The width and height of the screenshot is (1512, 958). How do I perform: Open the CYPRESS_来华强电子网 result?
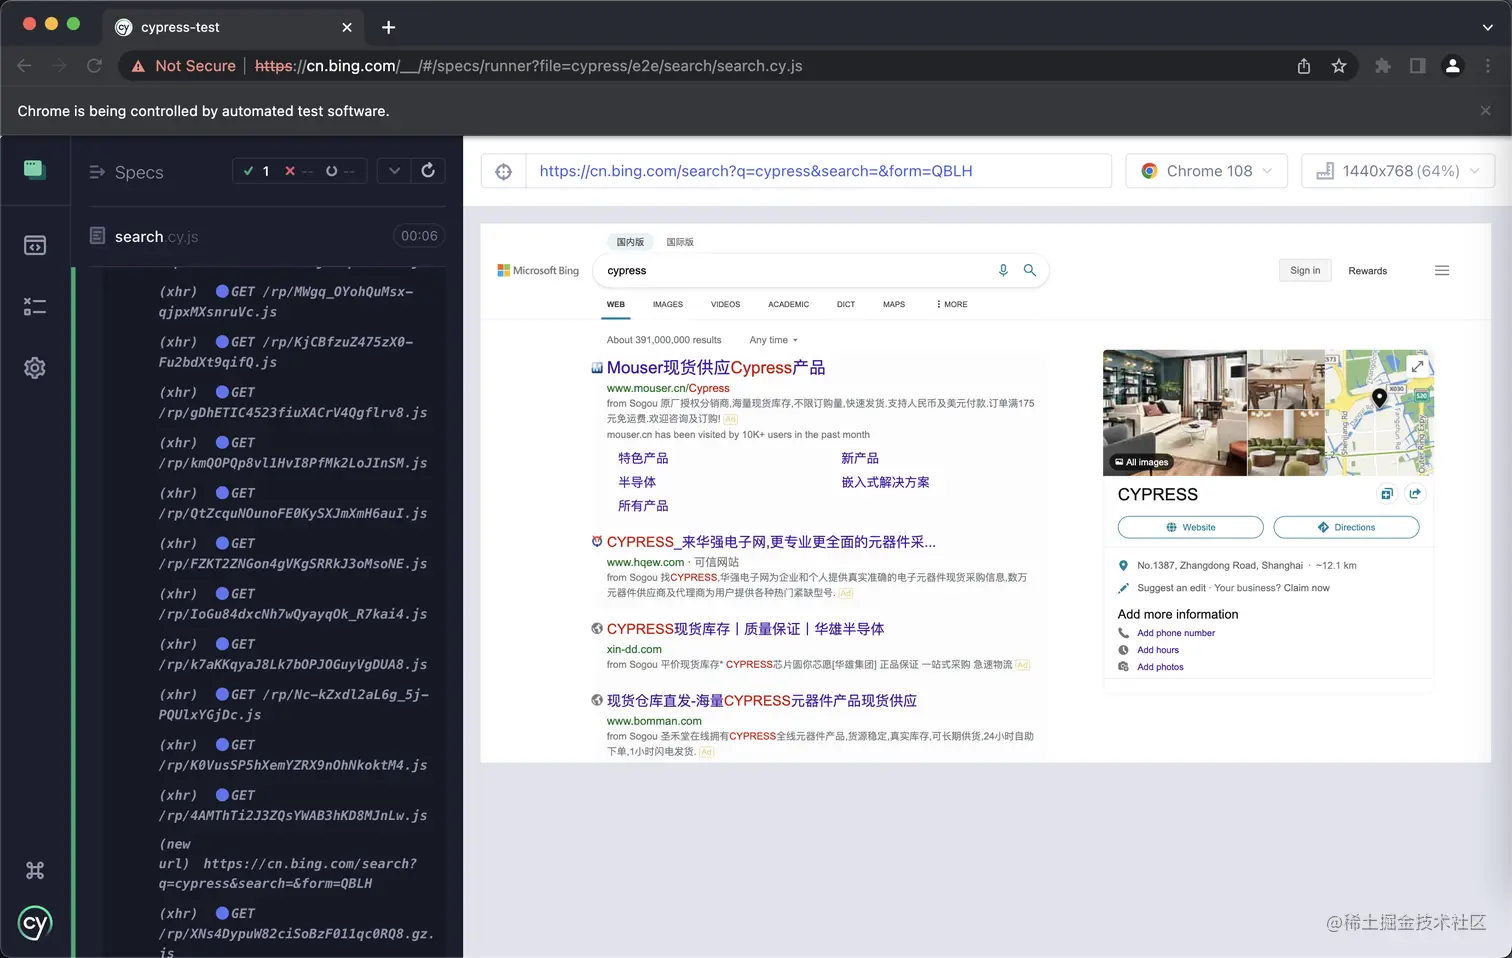point(771,542)
